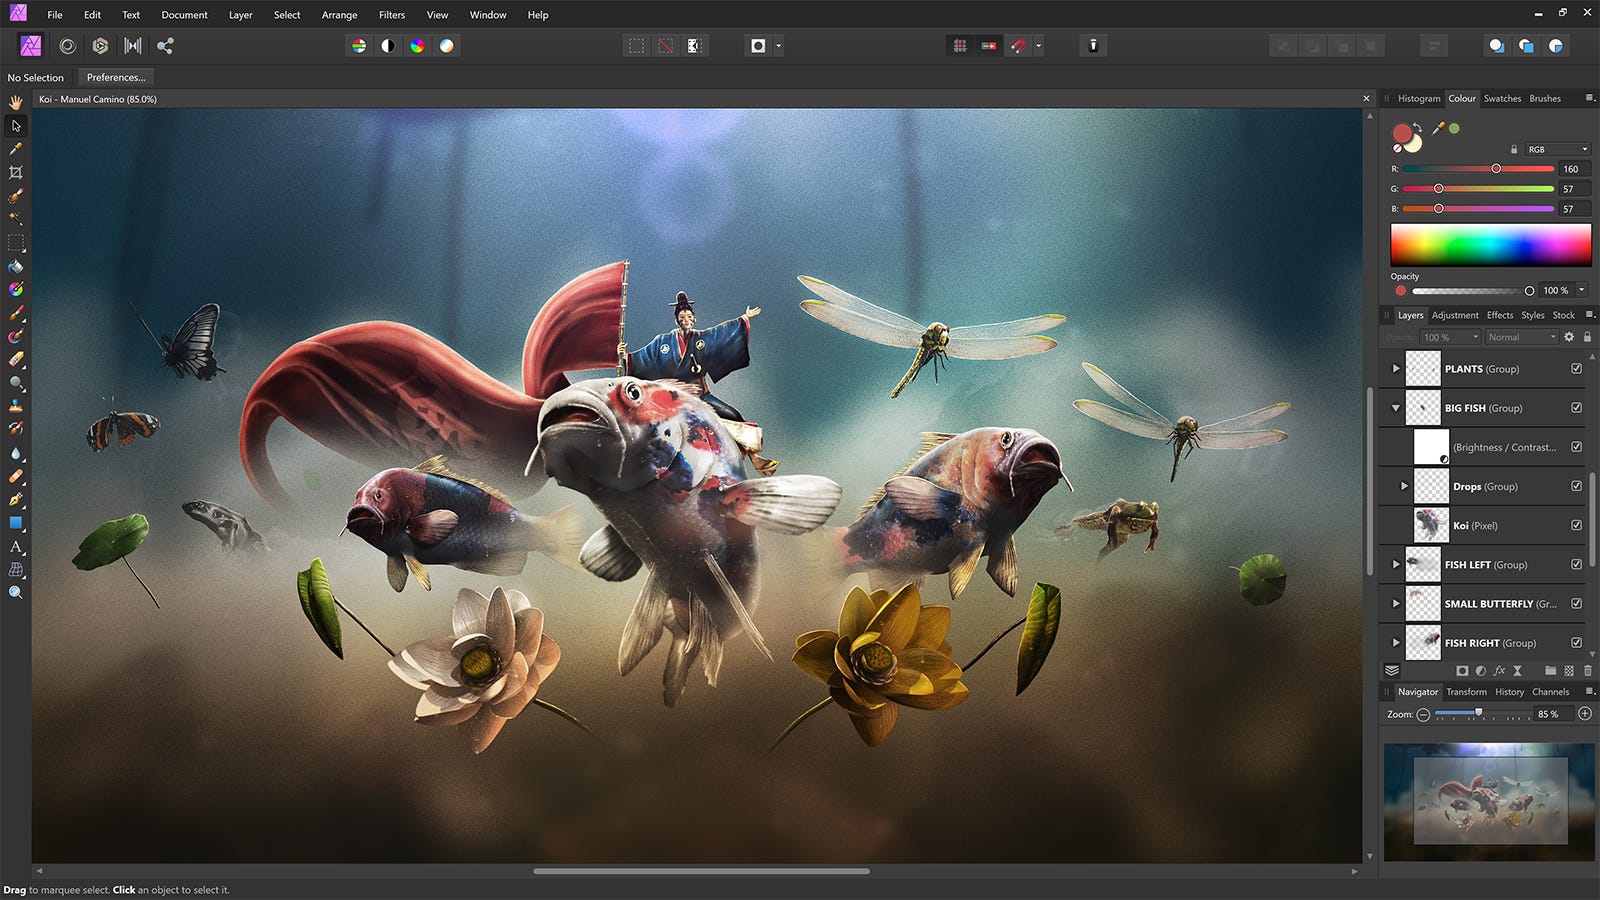This screenshot has width=1600, height=900.
Task: Uncheck visibility of Koi pixel layer
Action: [1577, 525]
